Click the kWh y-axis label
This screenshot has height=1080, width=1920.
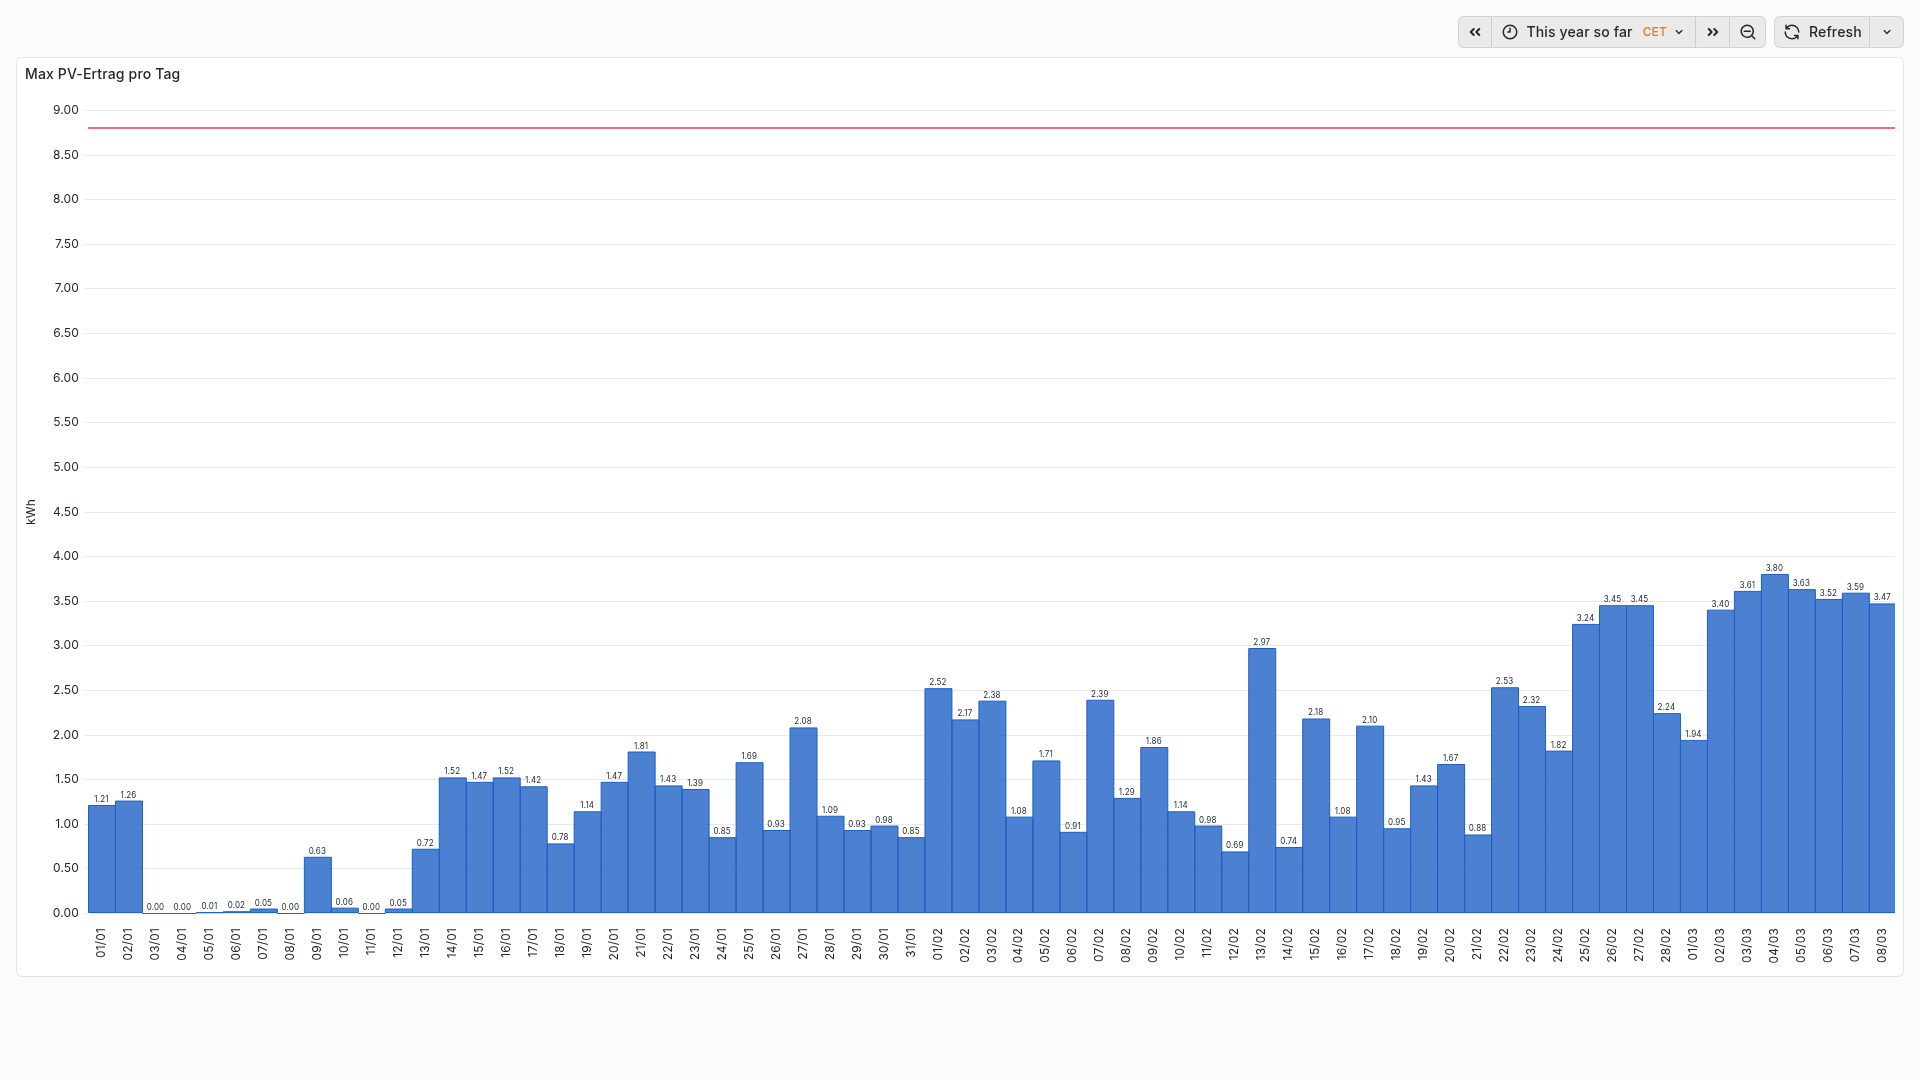click(x=31, y=512)
